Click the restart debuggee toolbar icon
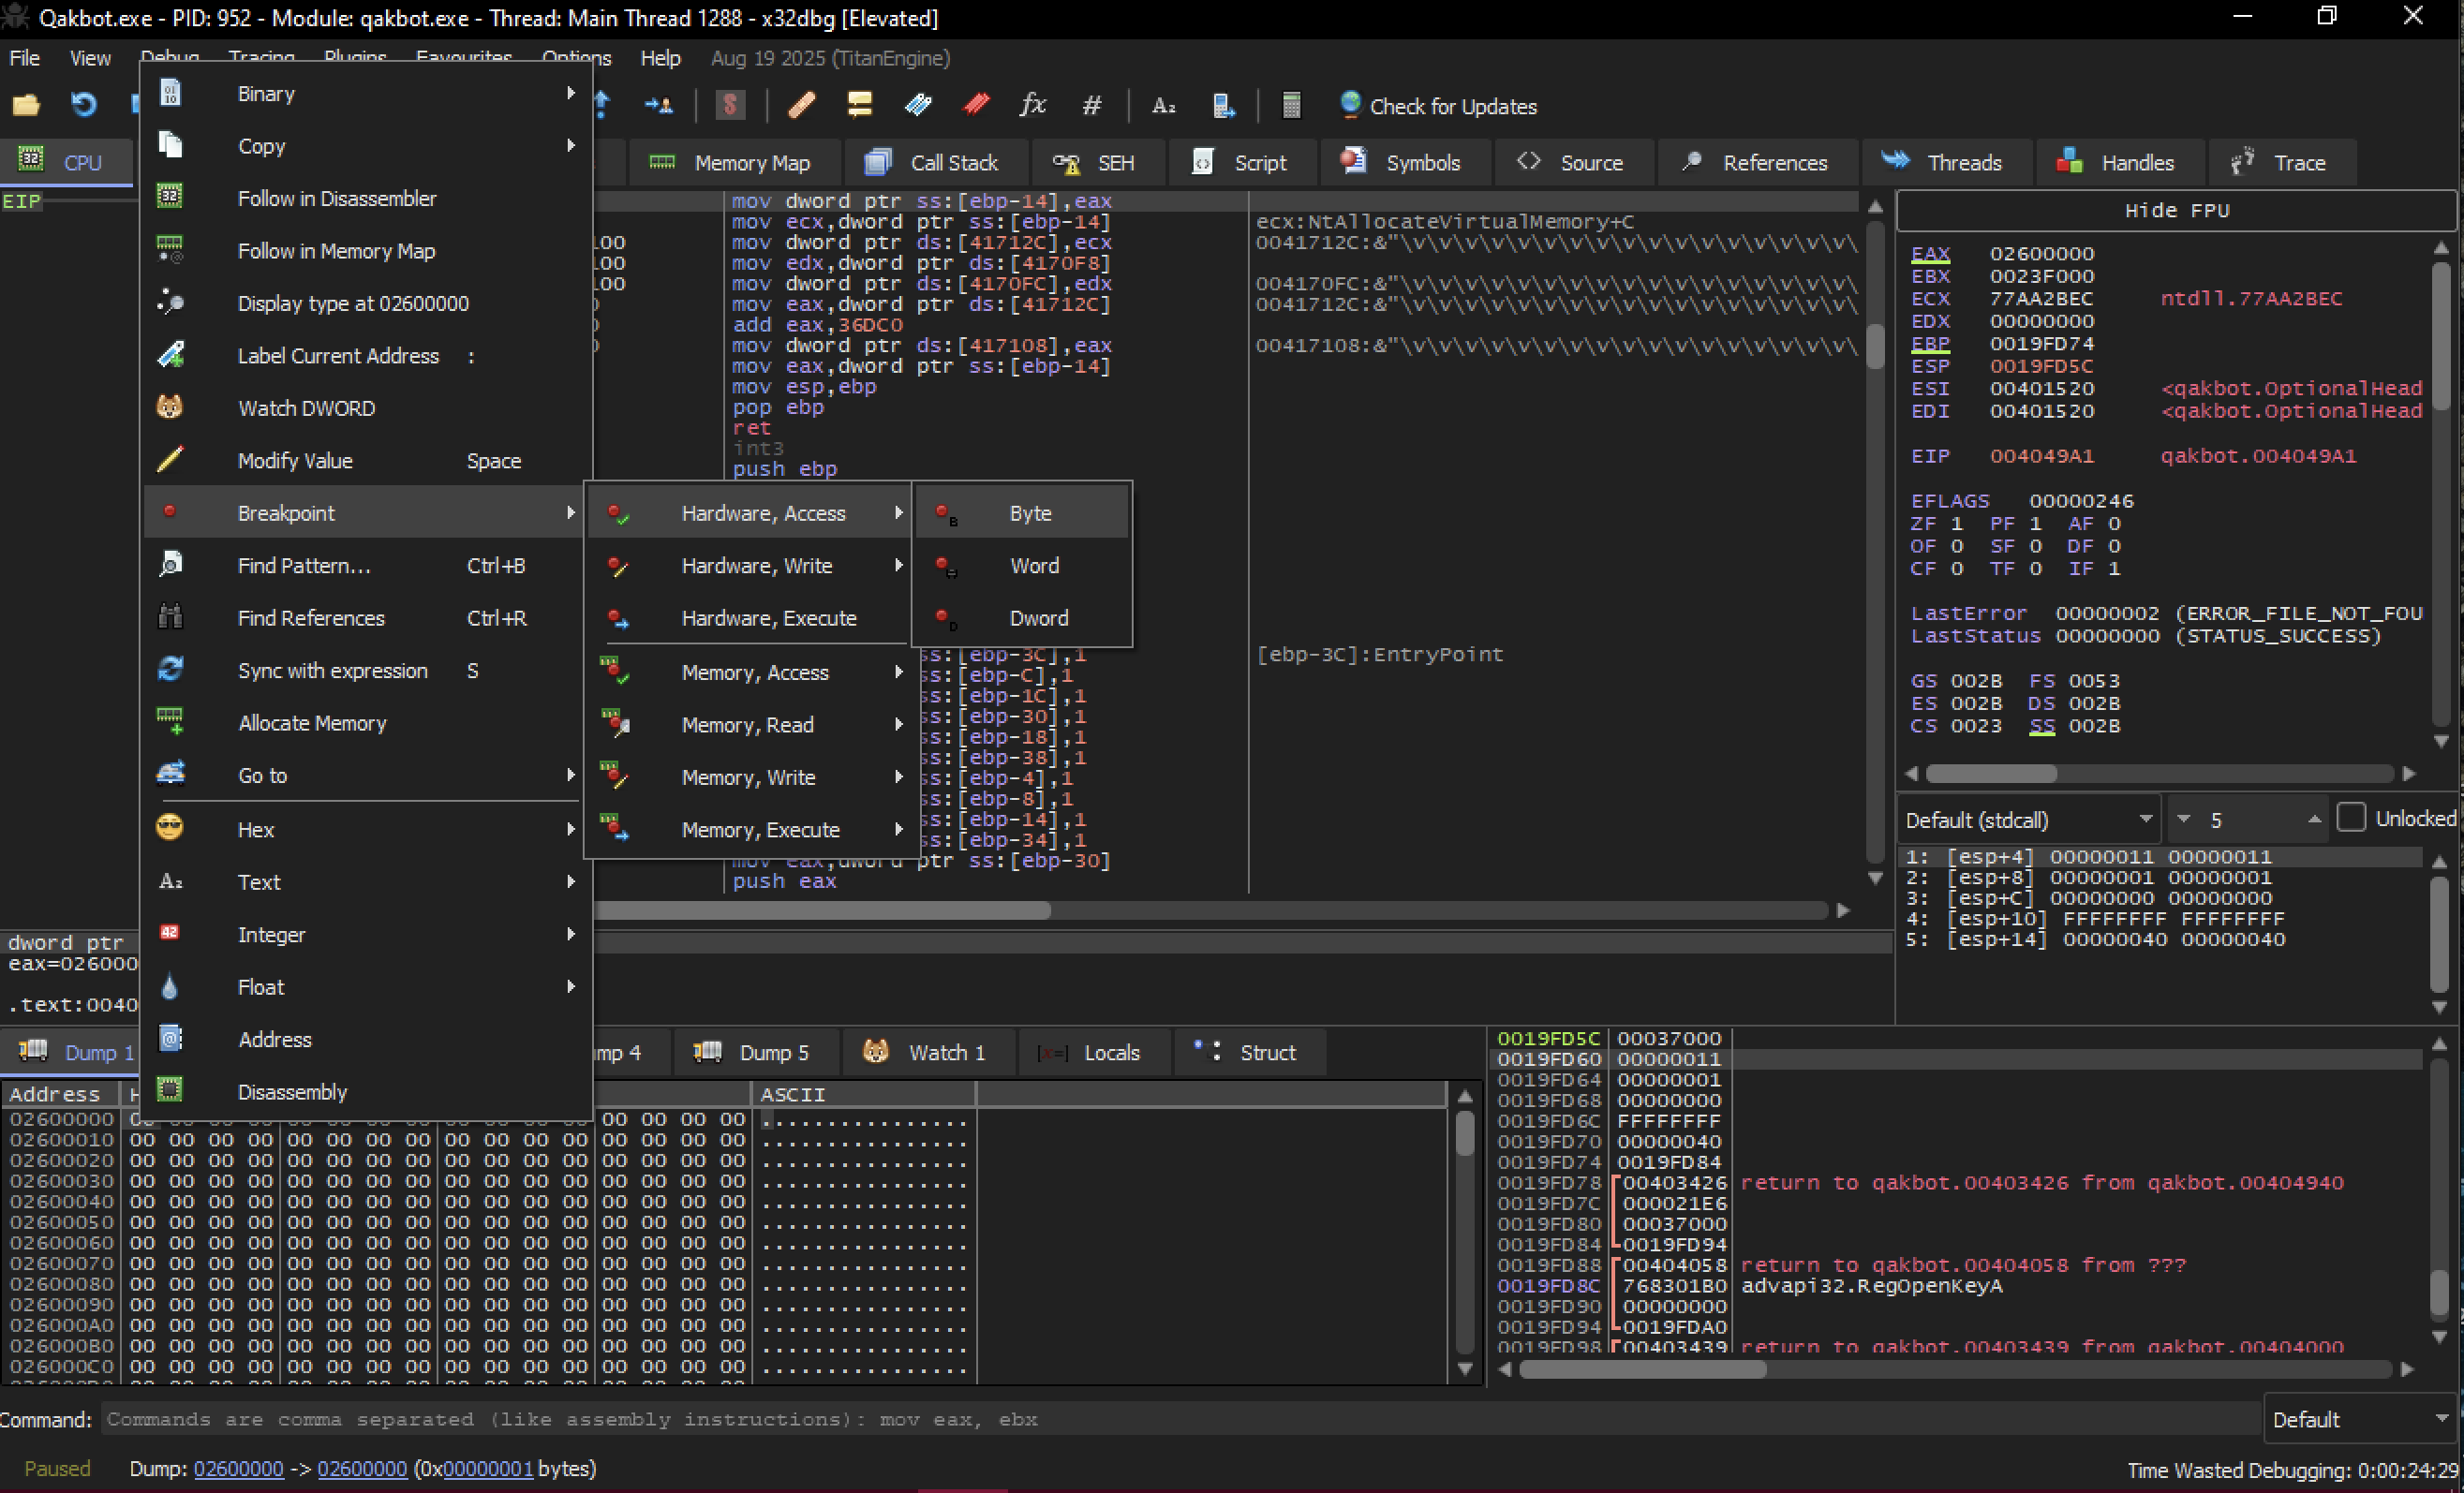 (84, 104)
